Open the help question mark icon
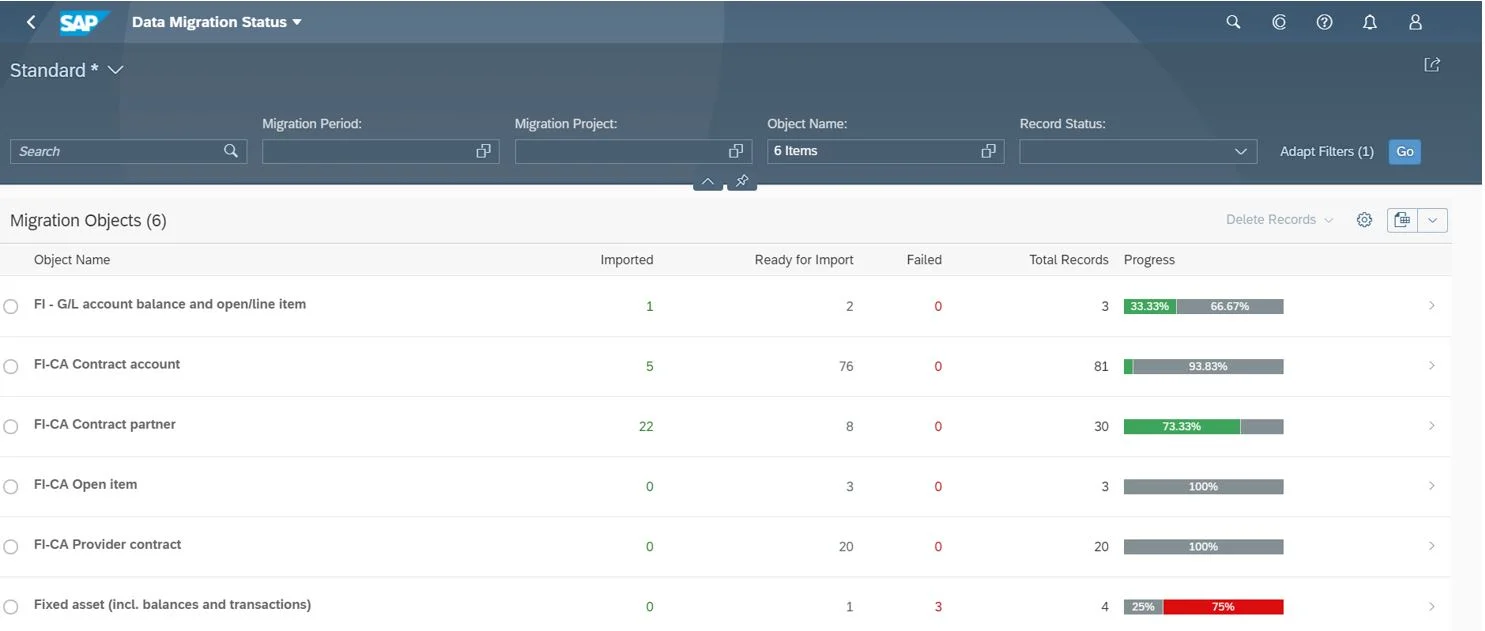 (x=1324, y=22)
